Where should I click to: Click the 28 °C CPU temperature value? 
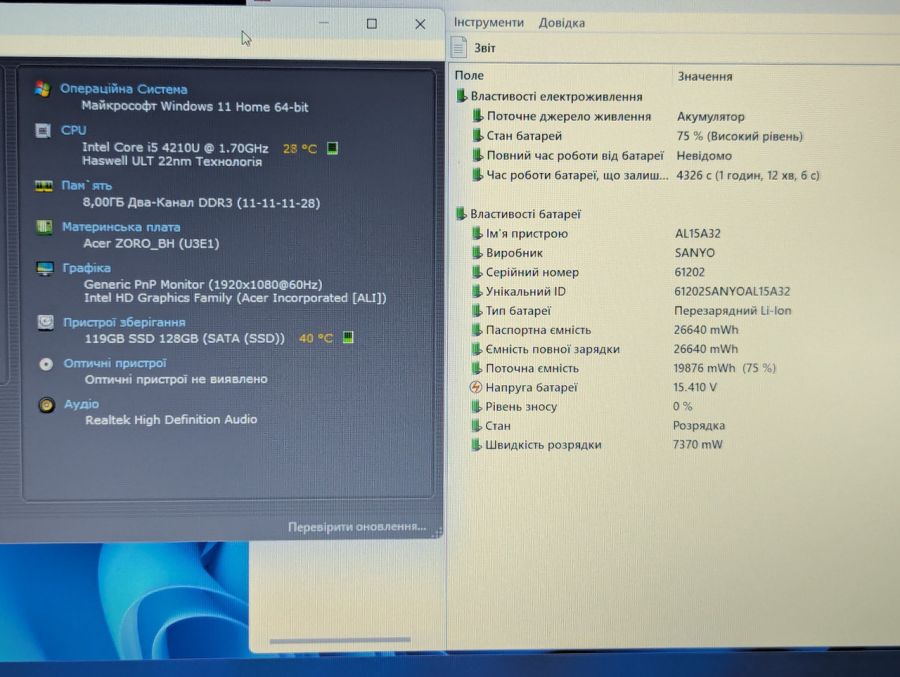300,149
